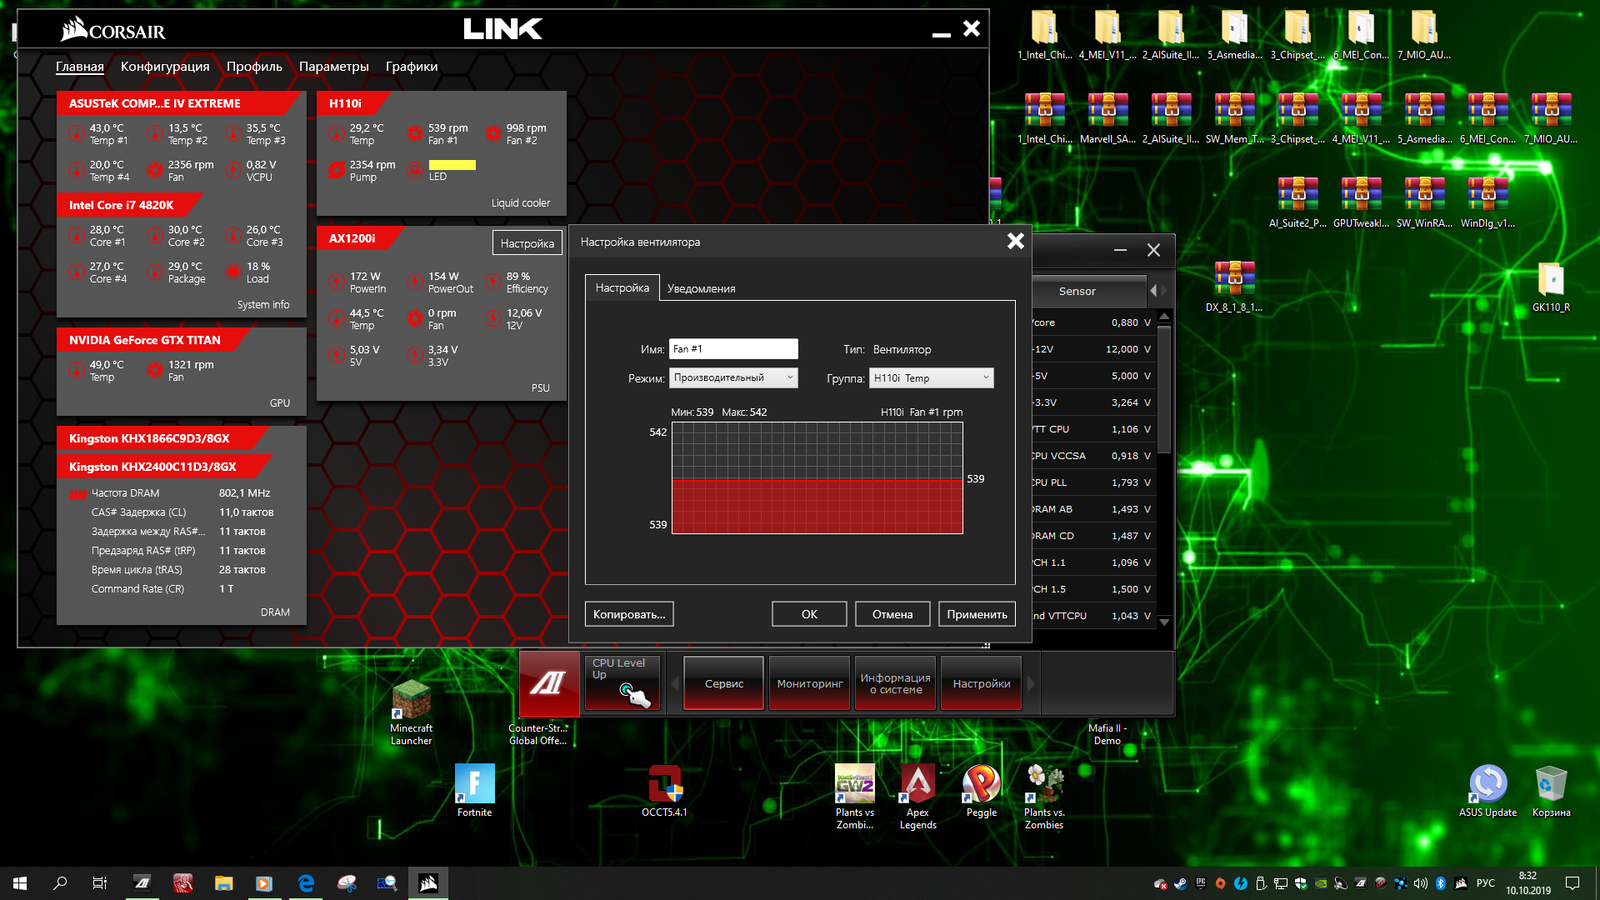
Task: Open Мониторинг in AI Suite
Action: point(810,684)
